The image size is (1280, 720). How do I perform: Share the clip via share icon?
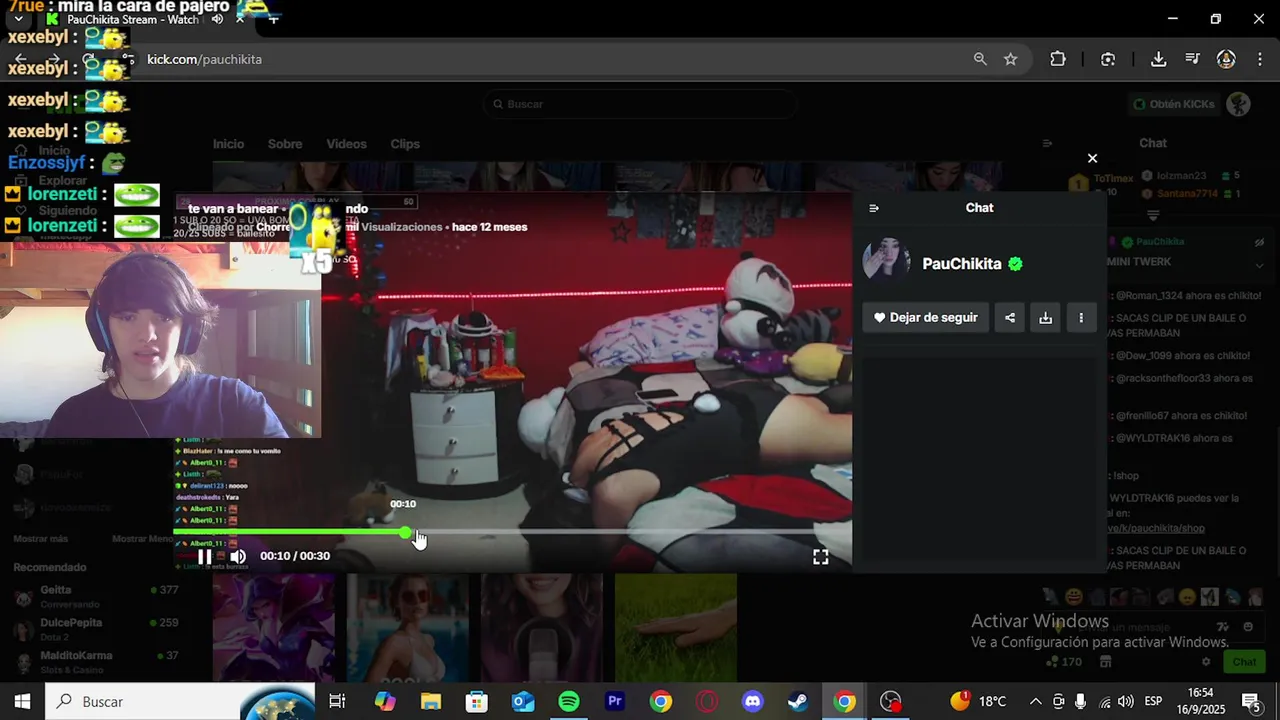[x=1010, y=318]
